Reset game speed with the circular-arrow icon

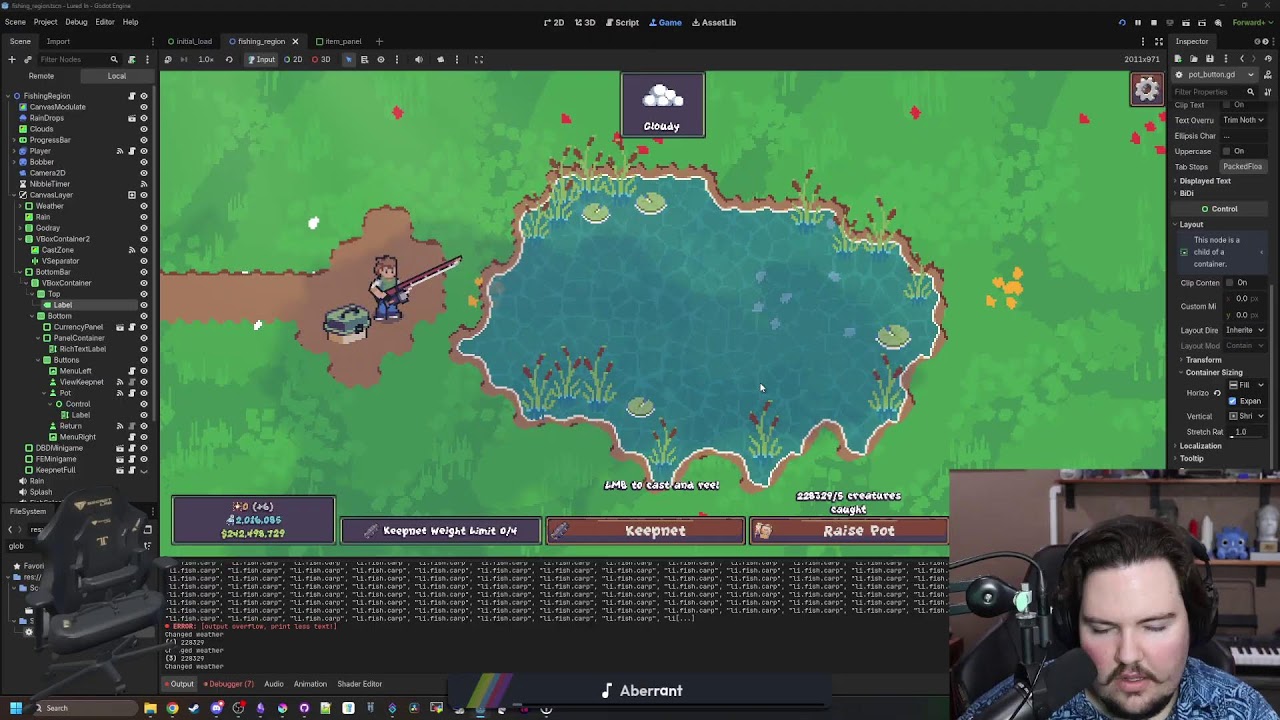[228, 59]
